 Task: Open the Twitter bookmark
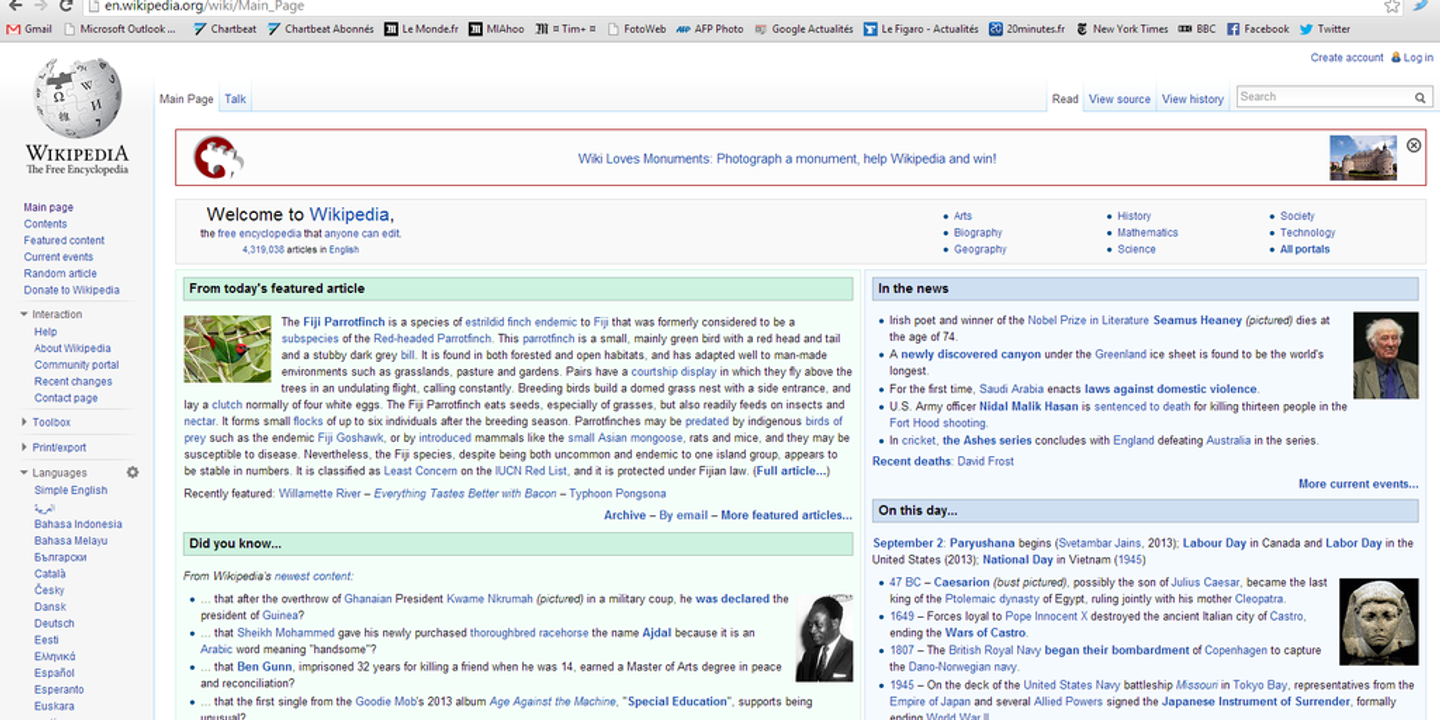[1325, 29]
